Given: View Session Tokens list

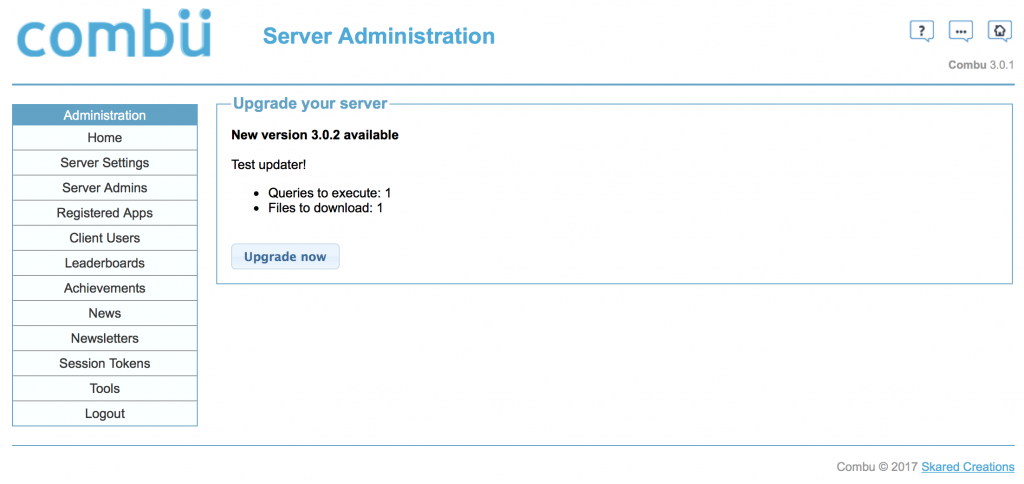Looking at the screenshot, I should 104,363.
